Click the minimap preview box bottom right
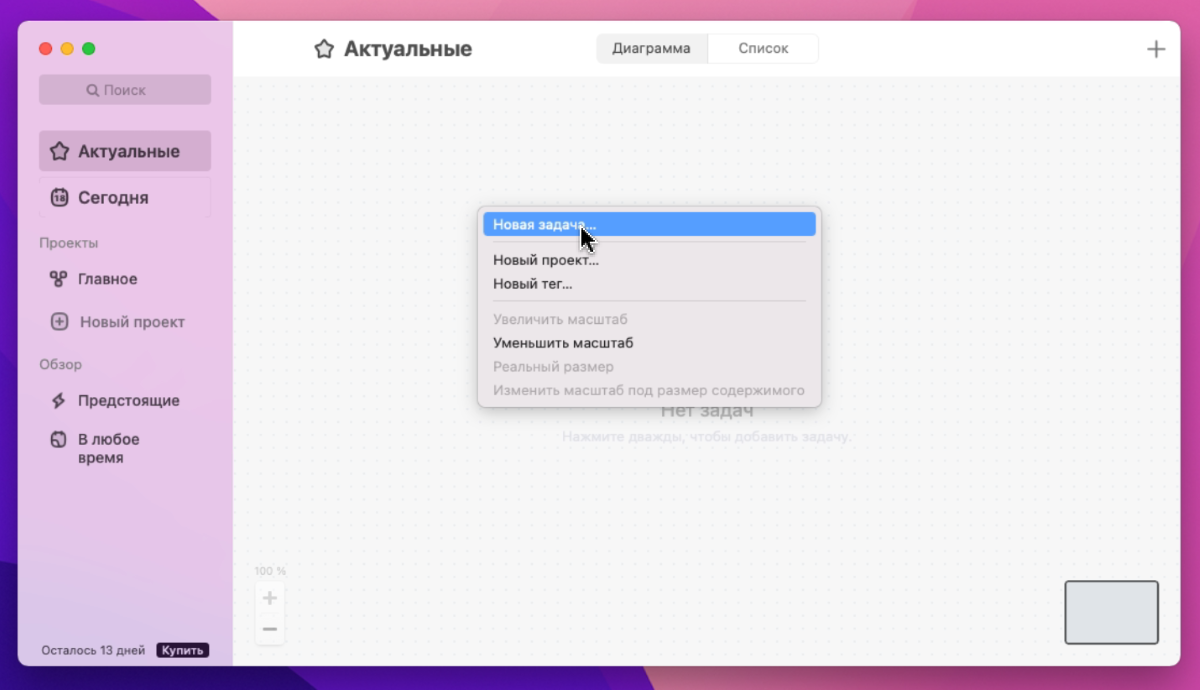 click(1110, 611)
